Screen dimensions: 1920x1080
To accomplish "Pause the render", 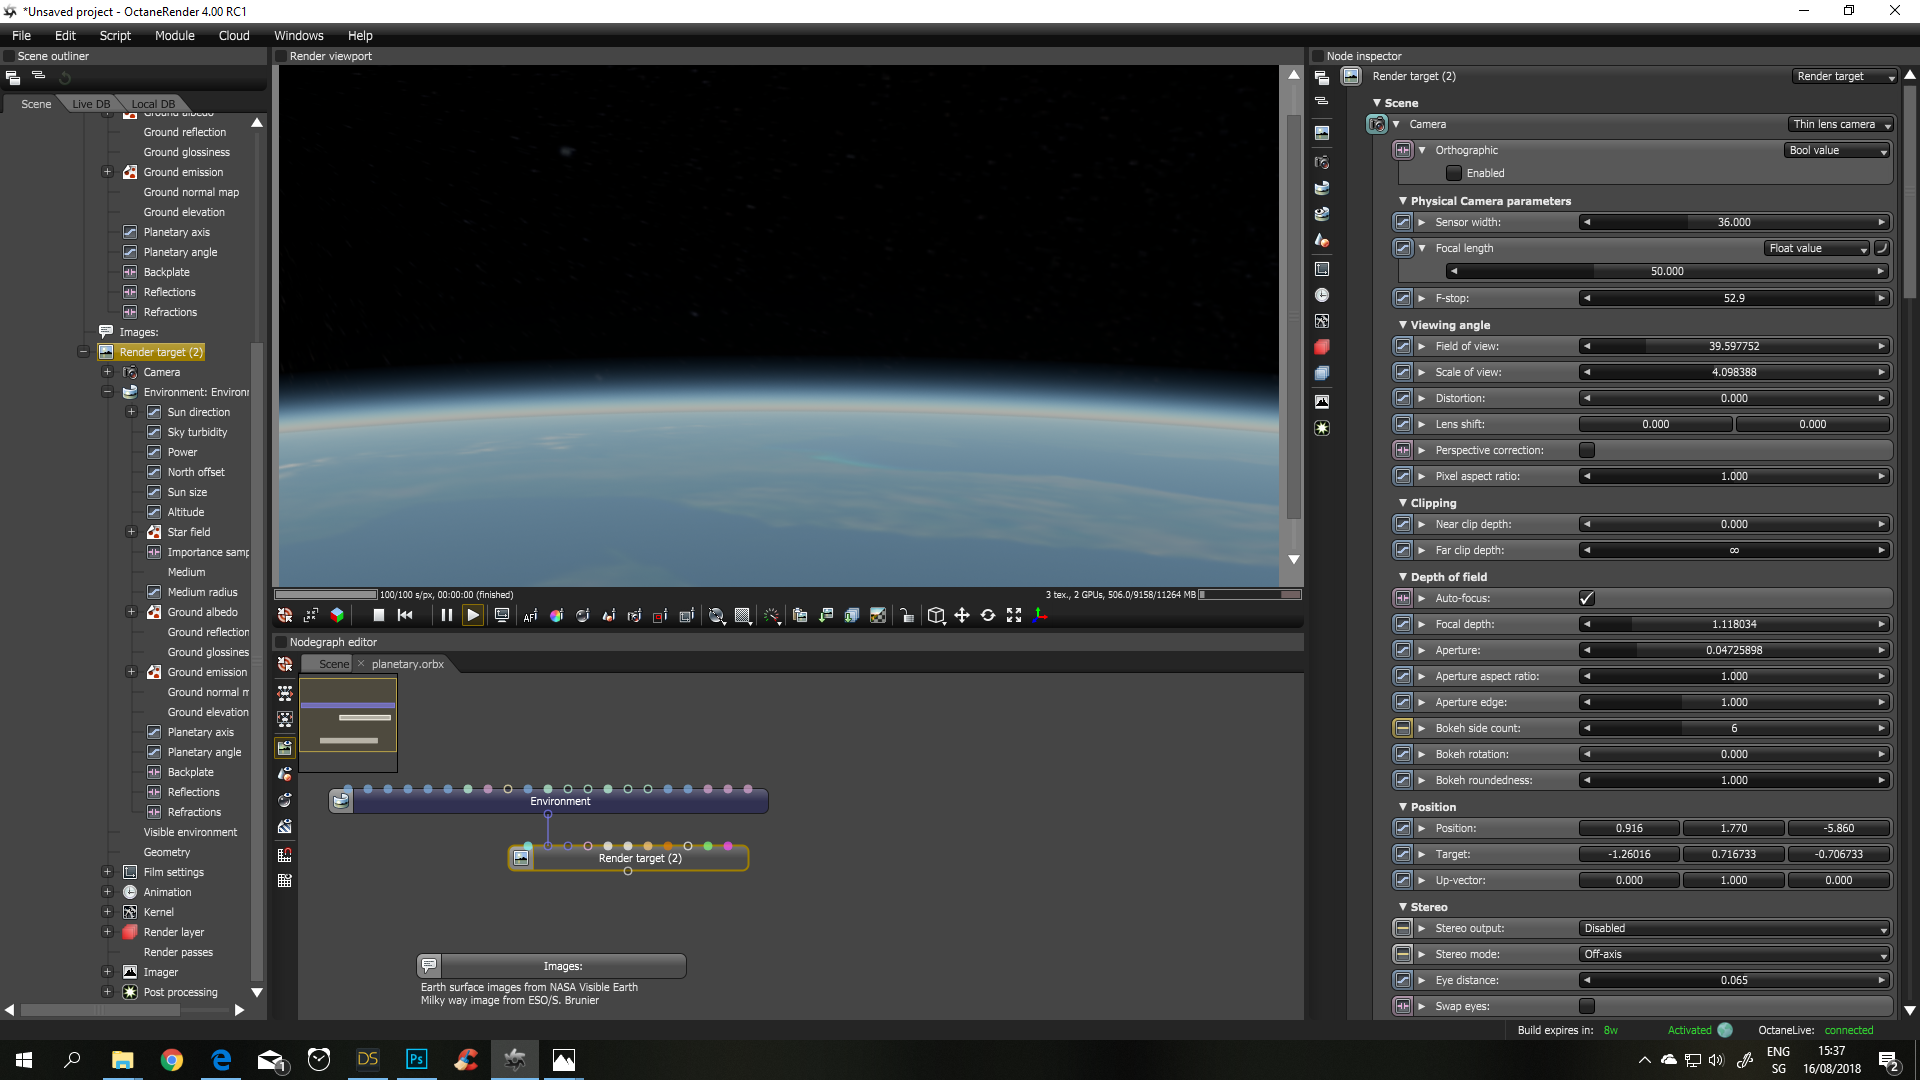I will (x=446, y=615).
